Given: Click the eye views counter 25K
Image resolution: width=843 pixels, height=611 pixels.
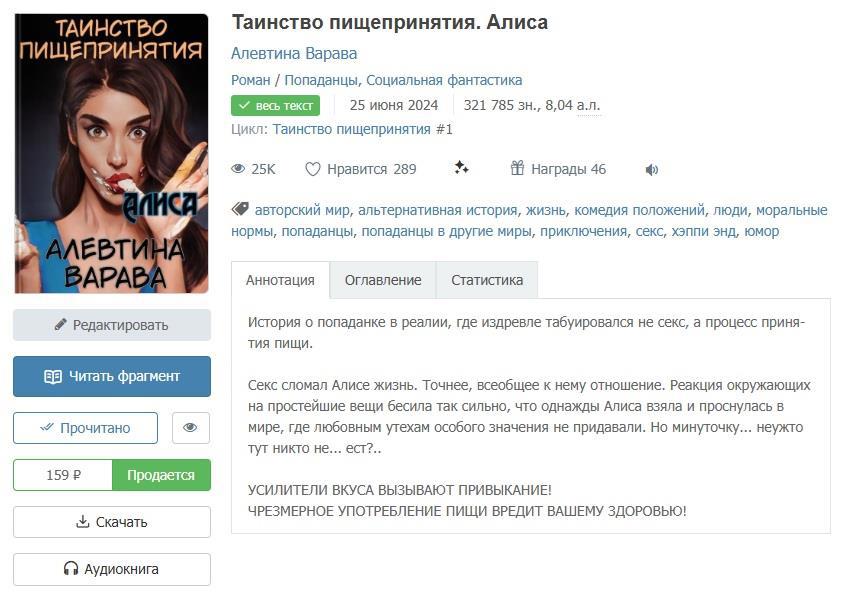Looking at the screenshot, I should [253, 169].
